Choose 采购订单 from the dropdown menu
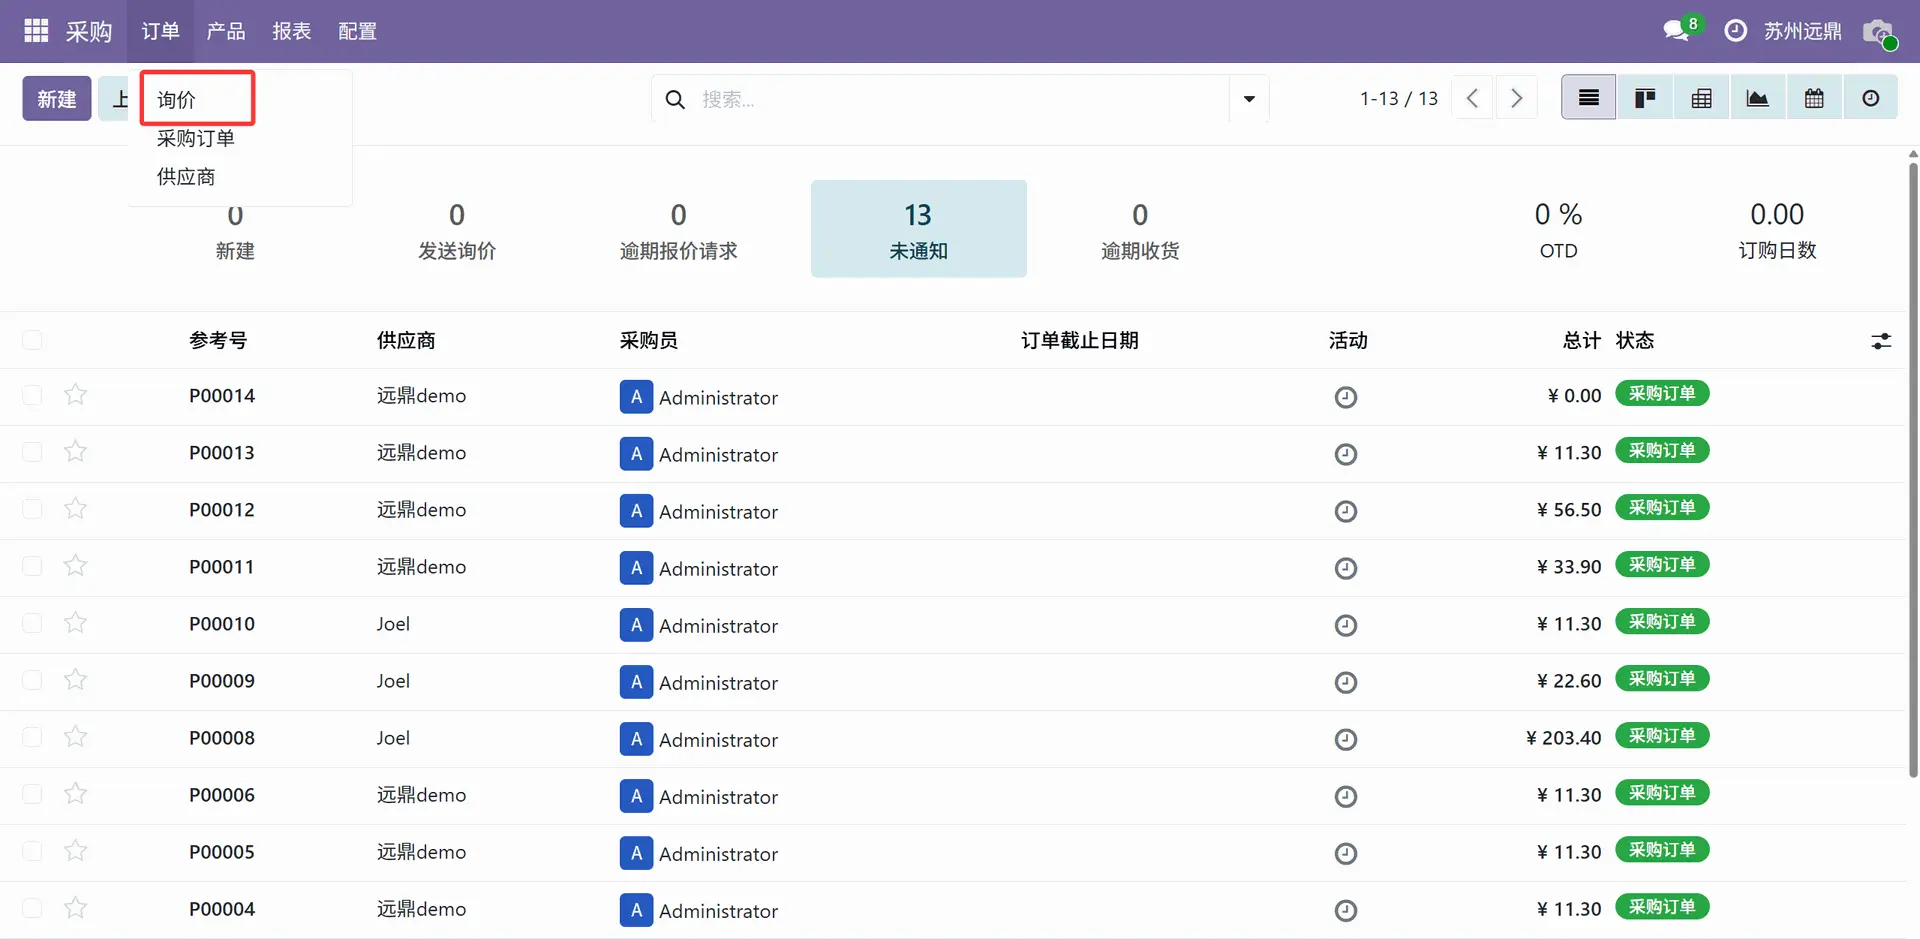 (196, 138)
